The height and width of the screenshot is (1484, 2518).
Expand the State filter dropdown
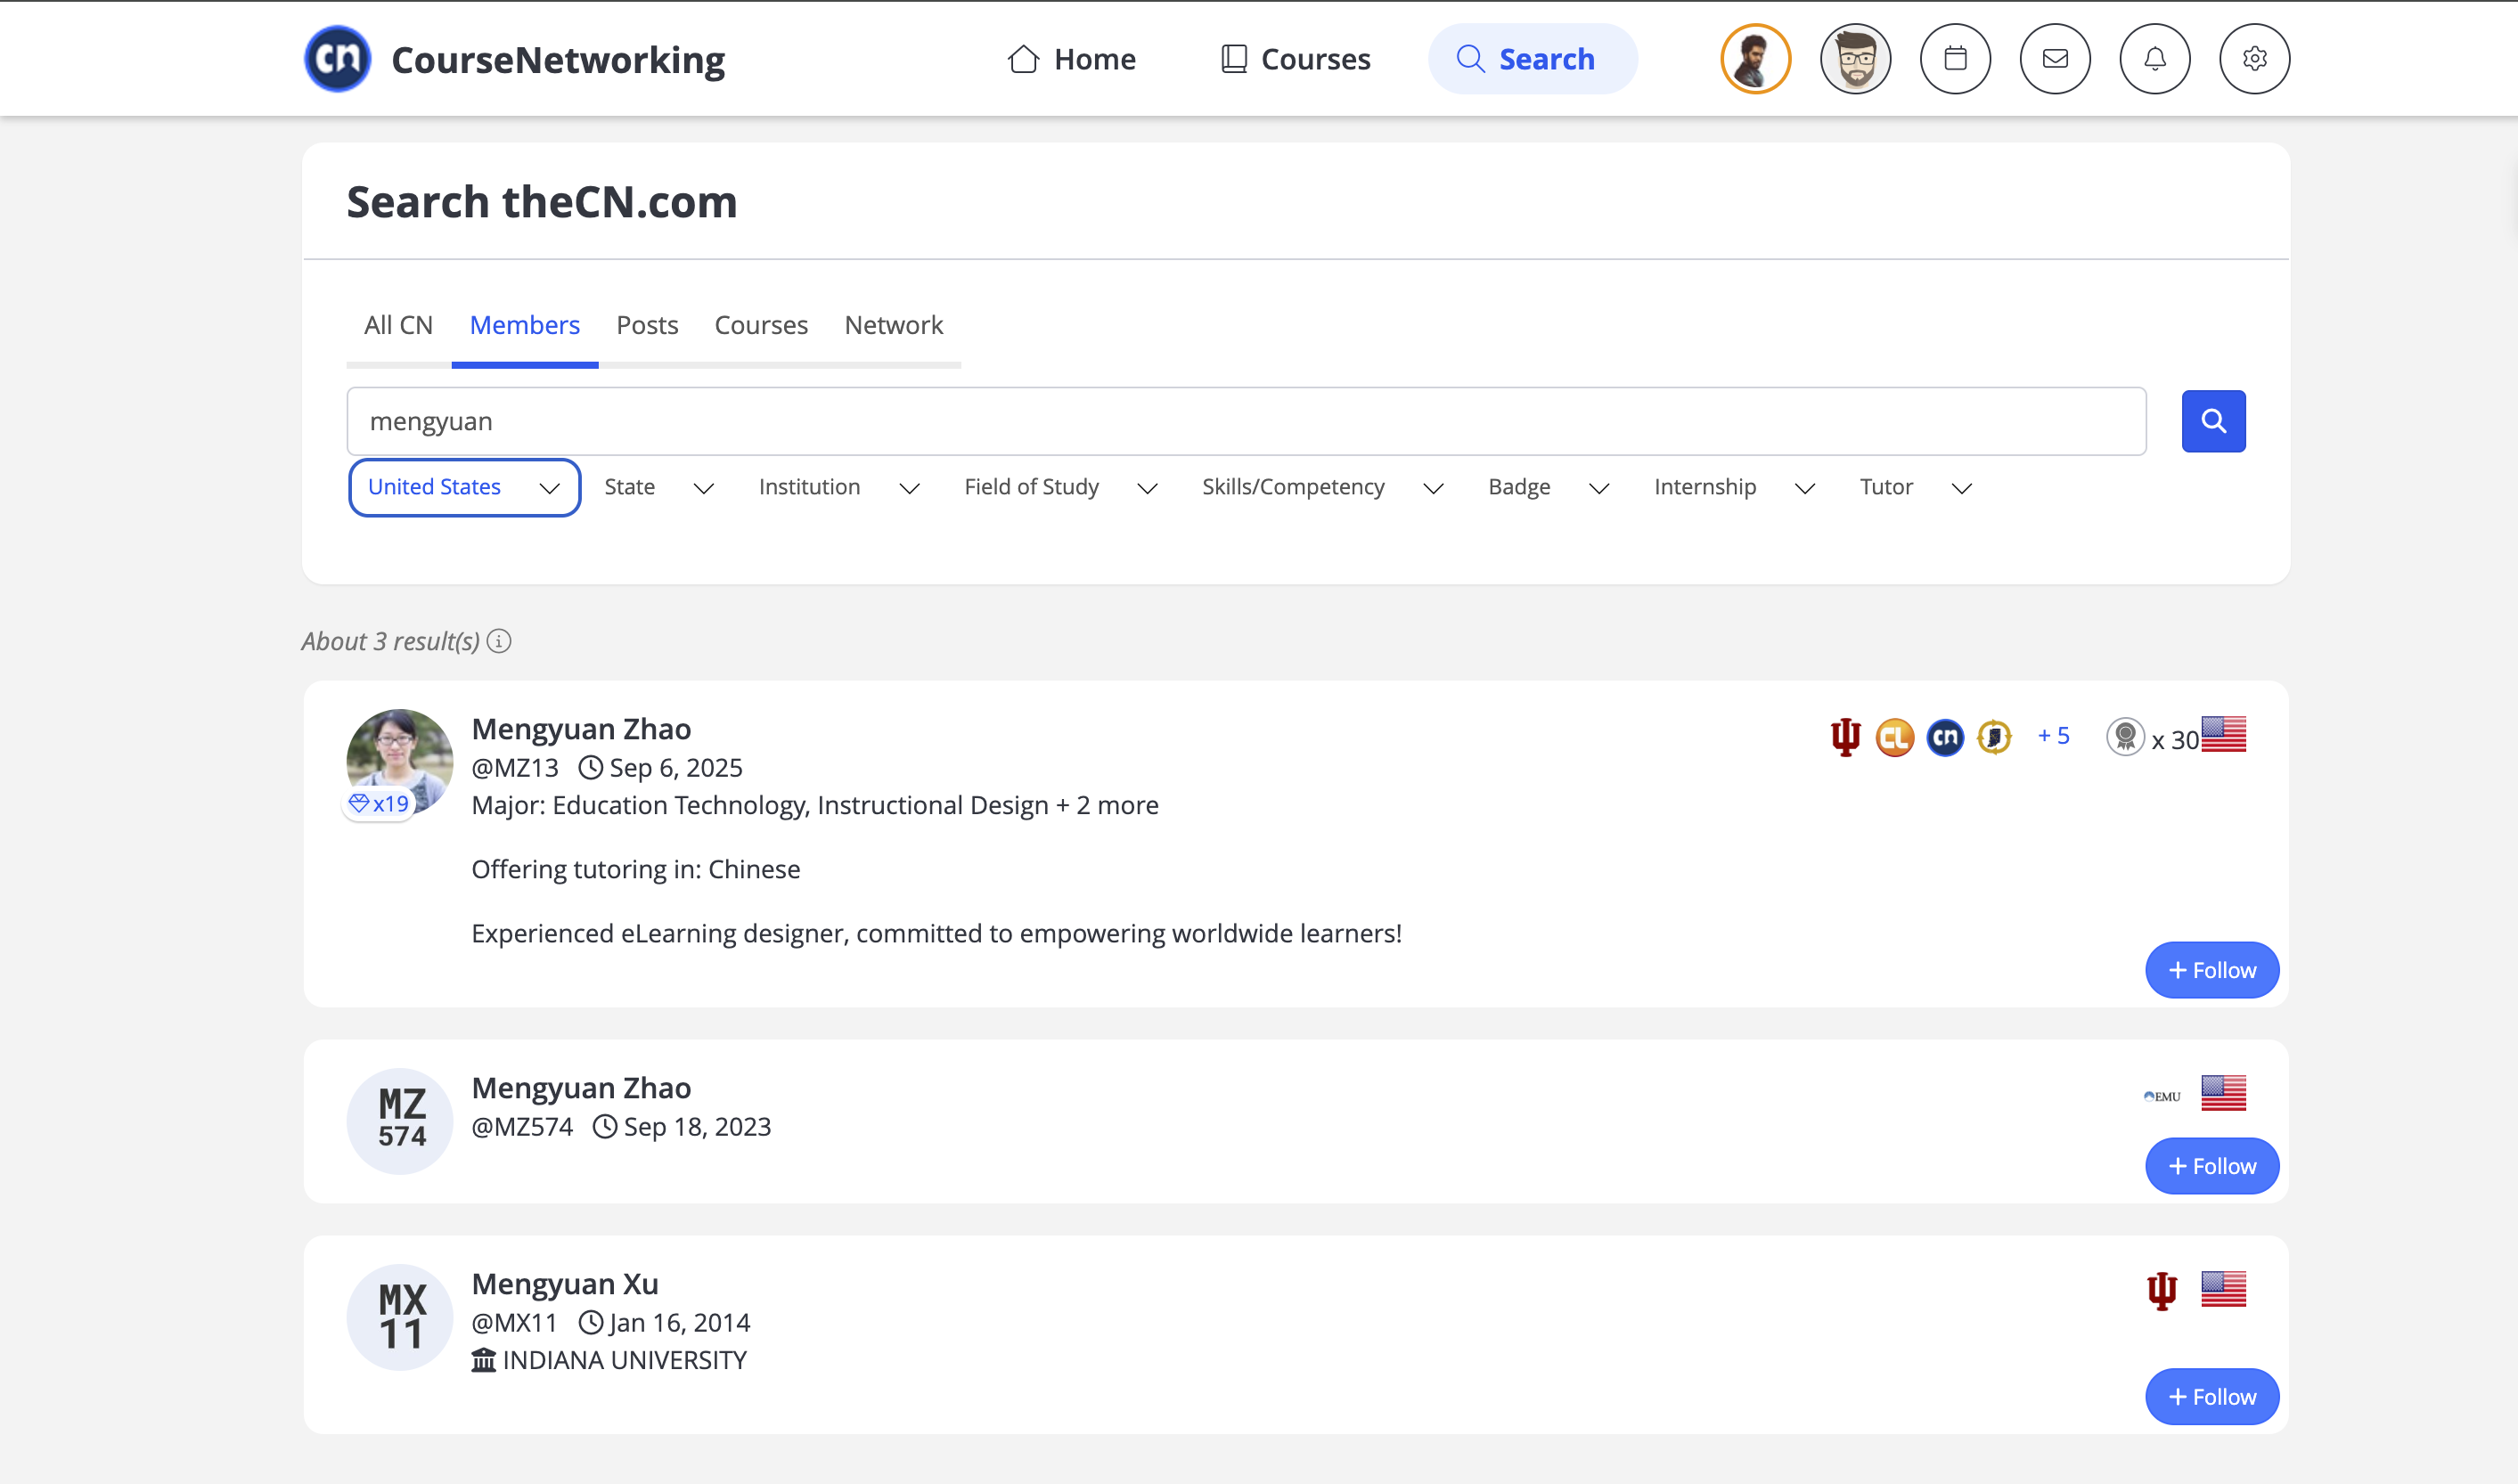click(659, 488)
